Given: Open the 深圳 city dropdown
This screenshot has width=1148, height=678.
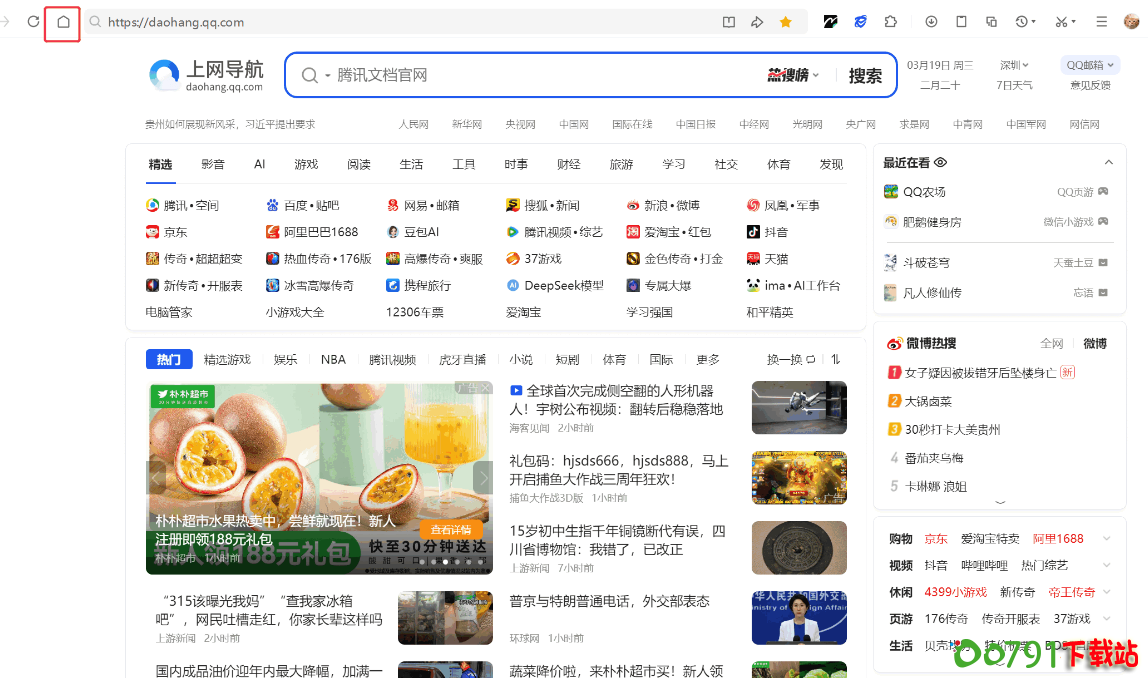Looking at the screenshot, I should pos(1014,65).
